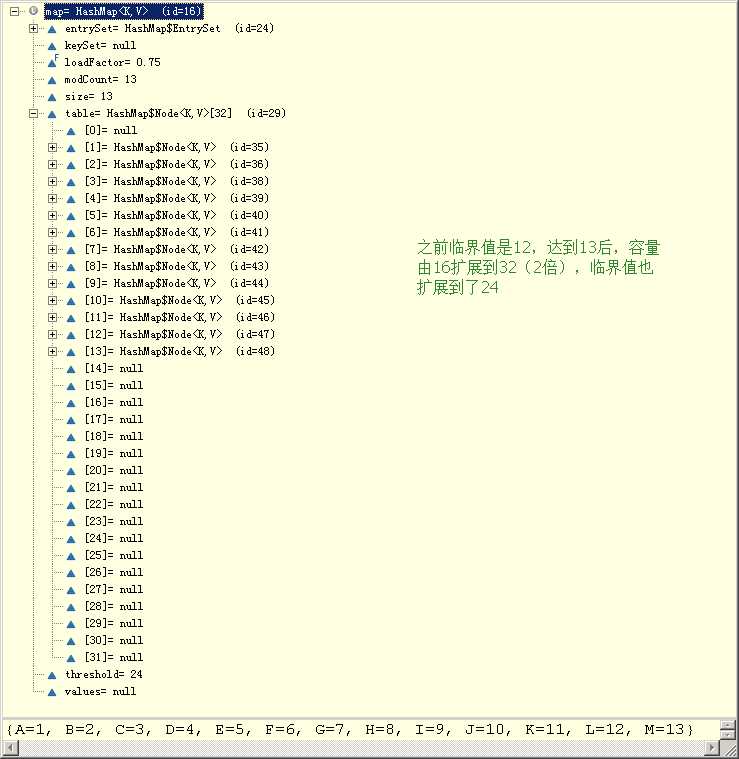Viewport: 739px width, 759px height.
Task: Click the triangle icon next to keySet
Action: [52, 46]
